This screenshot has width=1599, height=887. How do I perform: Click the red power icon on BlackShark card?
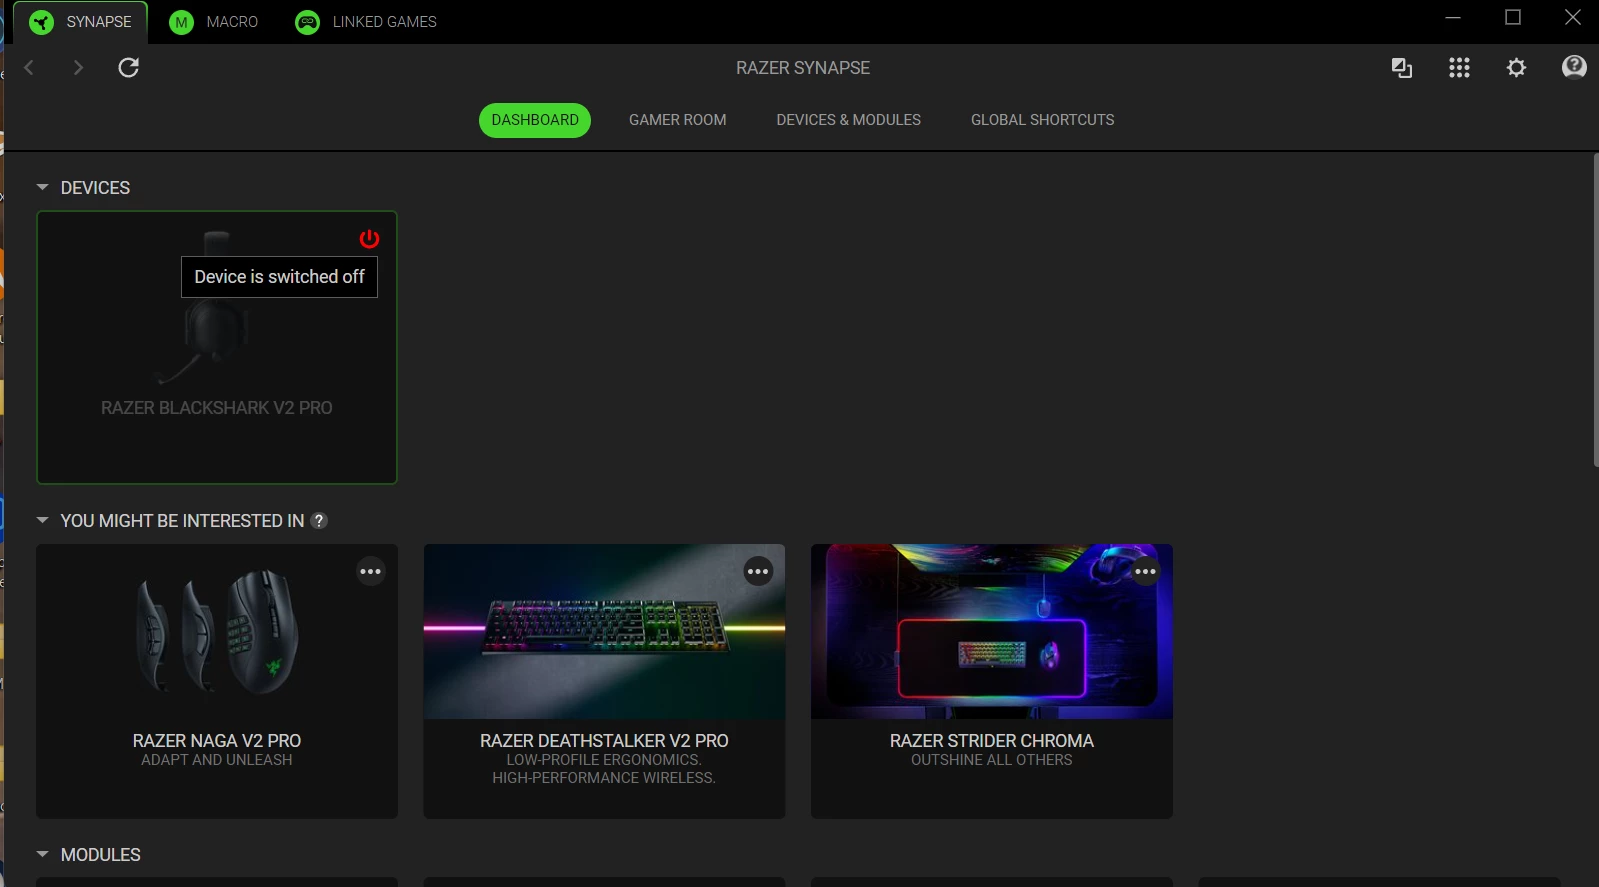coord(369,238)
